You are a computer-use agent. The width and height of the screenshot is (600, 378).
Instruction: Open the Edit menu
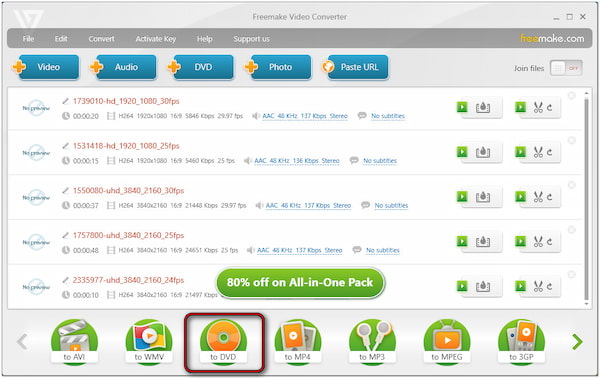tap(61, 39)
